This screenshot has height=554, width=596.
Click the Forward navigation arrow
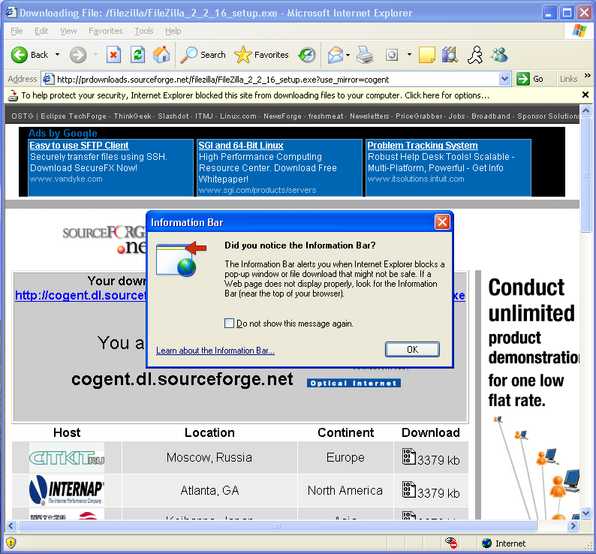click(78, 55)
